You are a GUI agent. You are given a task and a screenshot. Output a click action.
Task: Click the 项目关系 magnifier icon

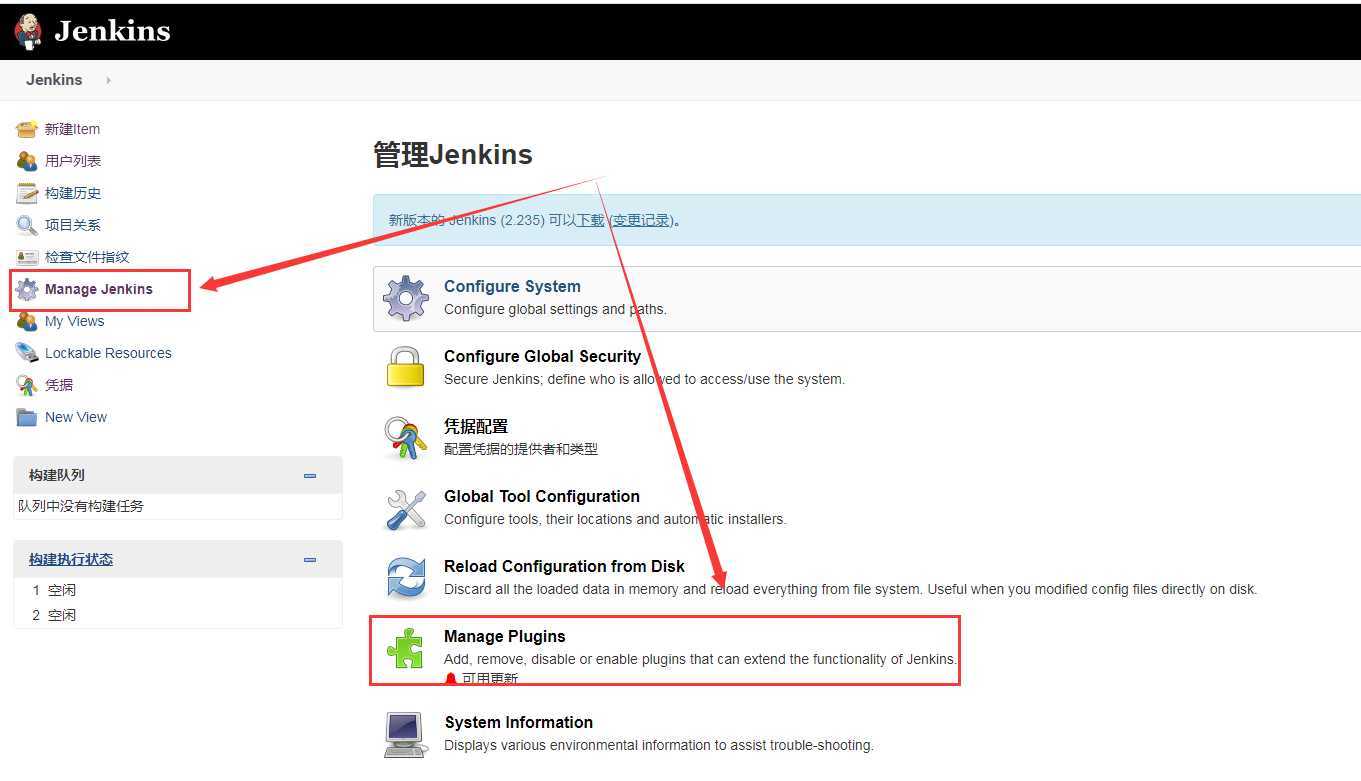coord(27,225)
